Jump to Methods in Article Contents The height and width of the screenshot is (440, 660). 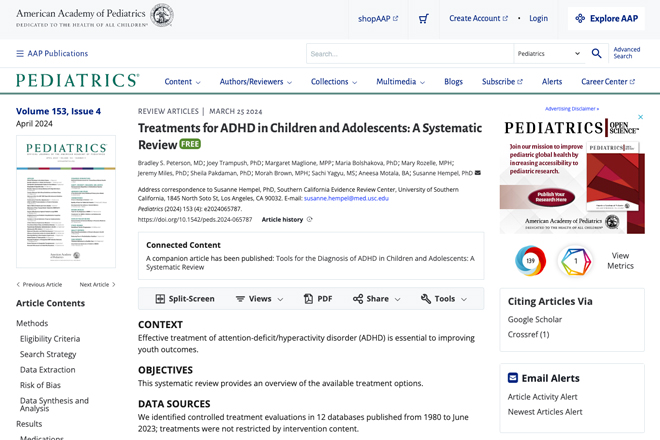(x=32, y=323)
